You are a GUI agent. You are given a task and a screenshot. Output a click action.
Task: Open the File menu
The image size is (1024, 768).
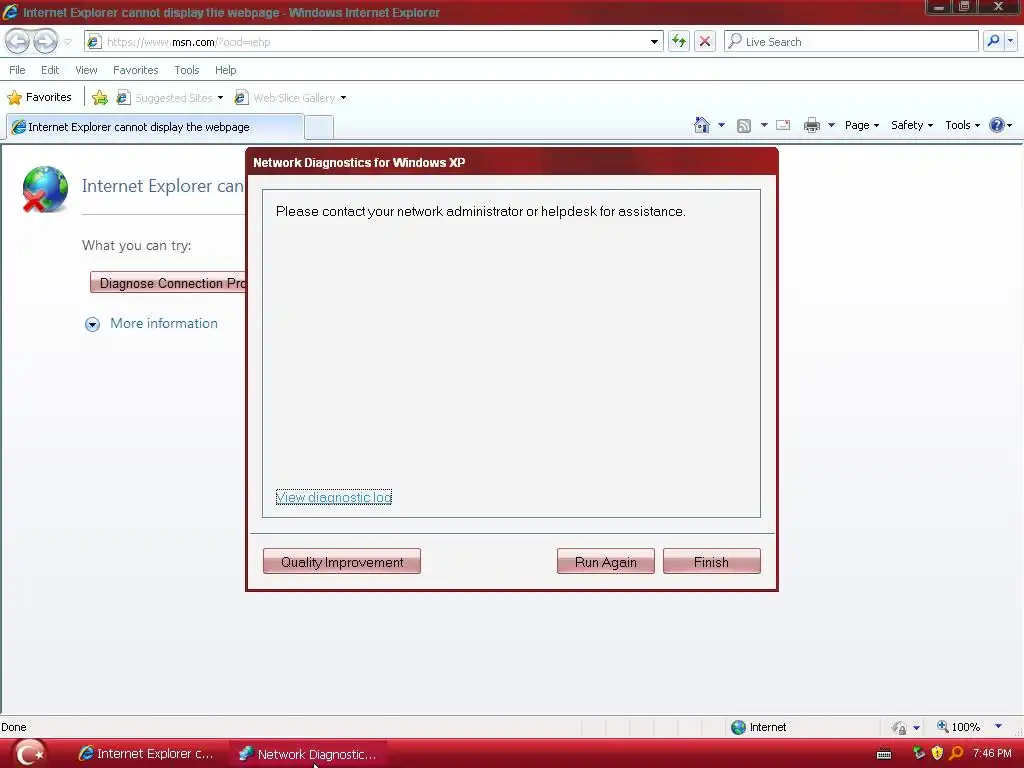click(x=18, y=70)
